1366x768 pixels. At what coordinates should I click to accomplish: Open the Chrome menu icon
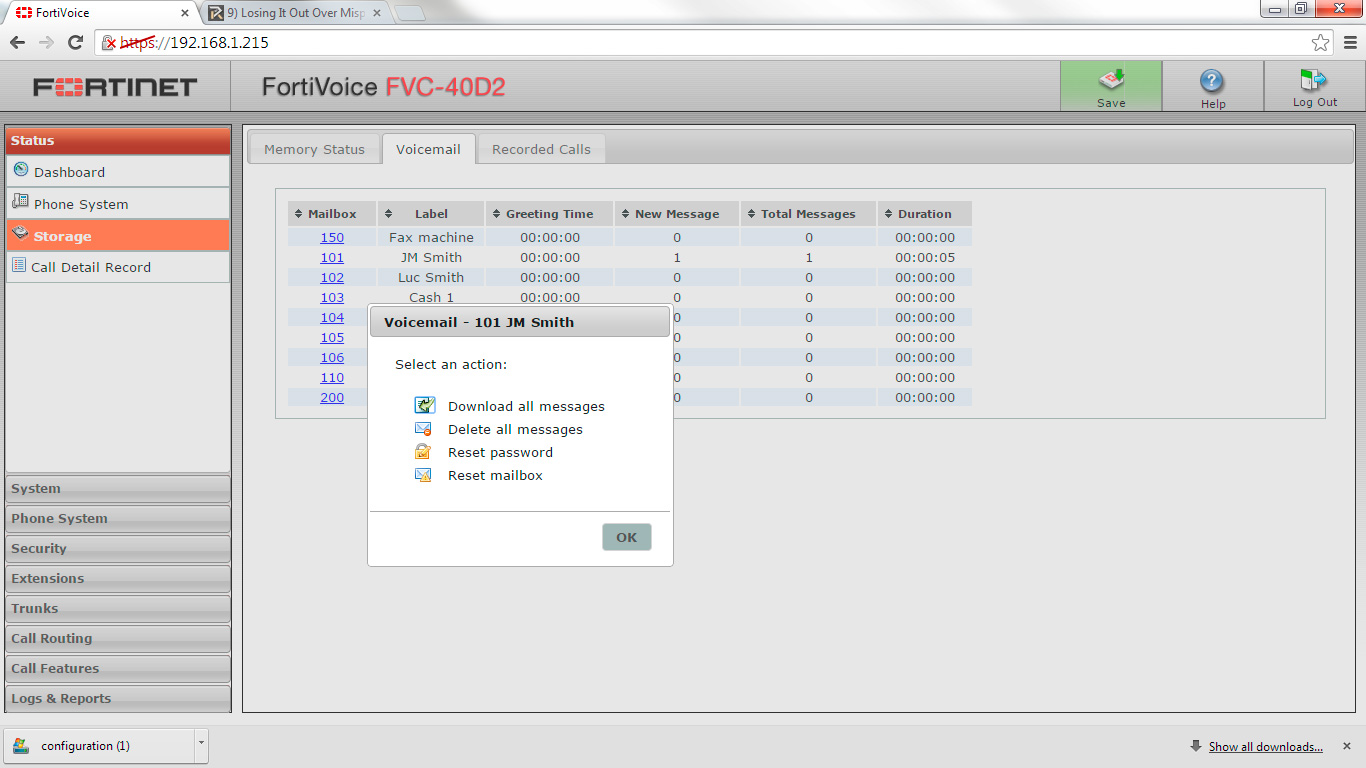(x=1350, y=42)
